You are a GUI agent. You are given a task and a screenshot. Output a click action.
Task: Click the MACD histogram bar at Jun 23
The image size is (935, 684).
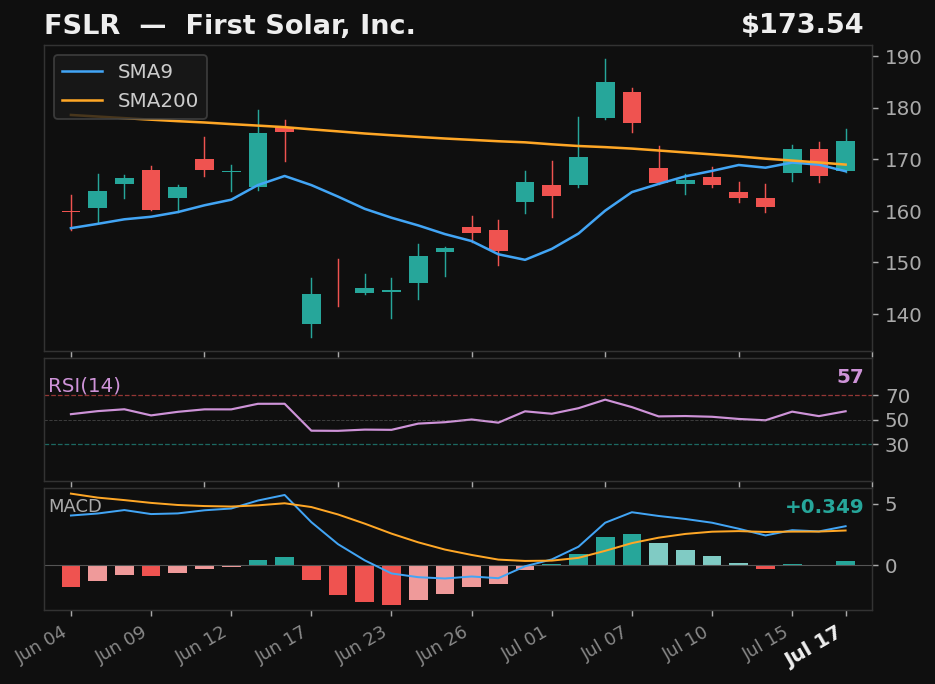[391, 585]
